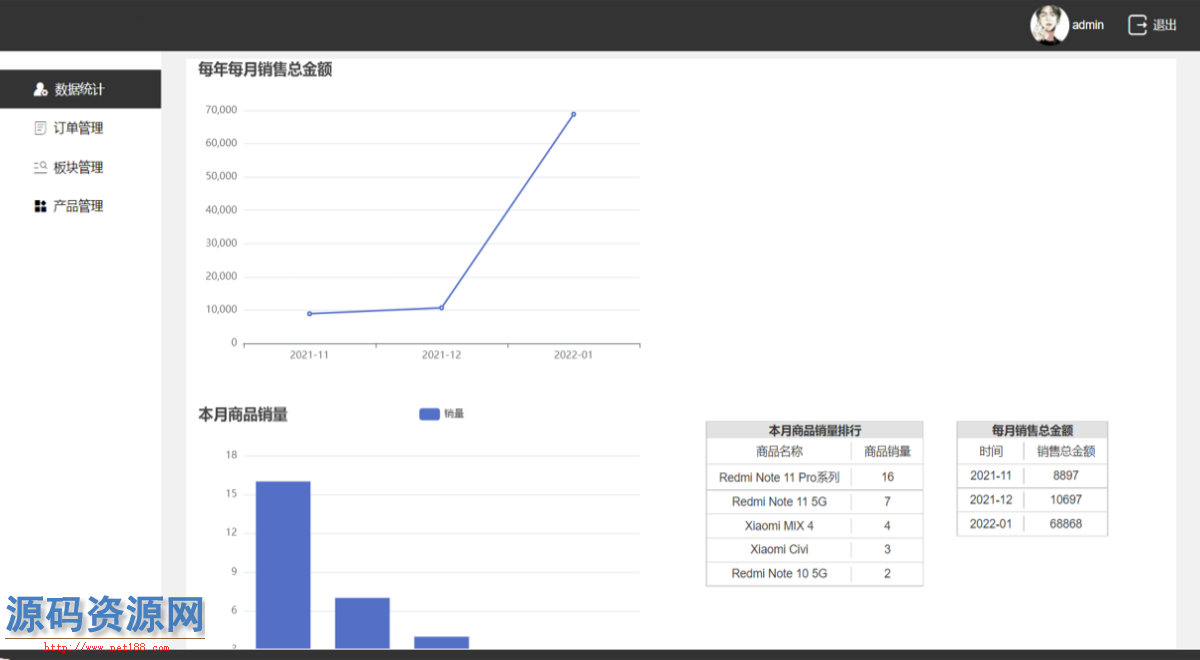Image resolution: width=1200 pixels, height=660 pixels.
Task: Click the 商品销量 column header
Action: point(887,451)
